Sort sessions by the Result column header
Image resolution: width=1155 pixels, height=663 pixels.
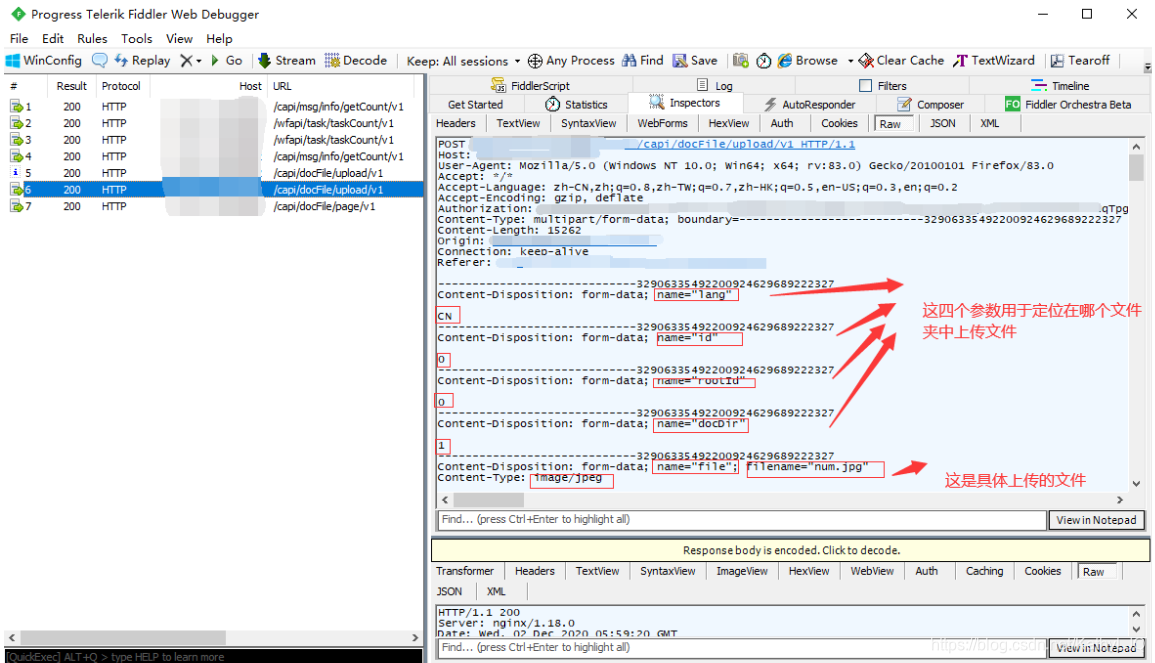(71, 86)
